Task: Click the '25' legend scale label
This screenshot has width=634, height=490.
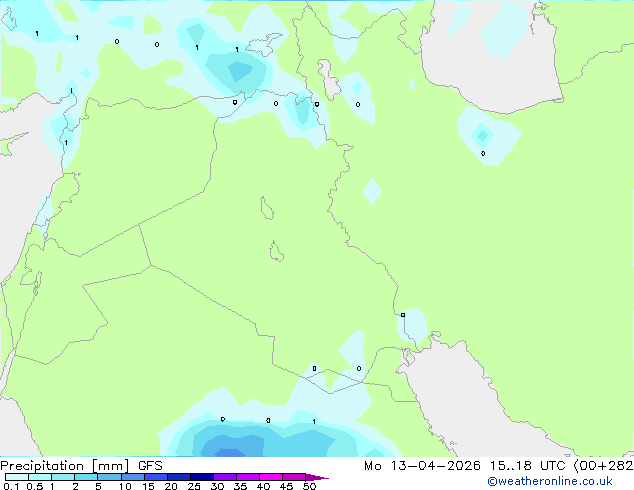Action: (194, 486)
